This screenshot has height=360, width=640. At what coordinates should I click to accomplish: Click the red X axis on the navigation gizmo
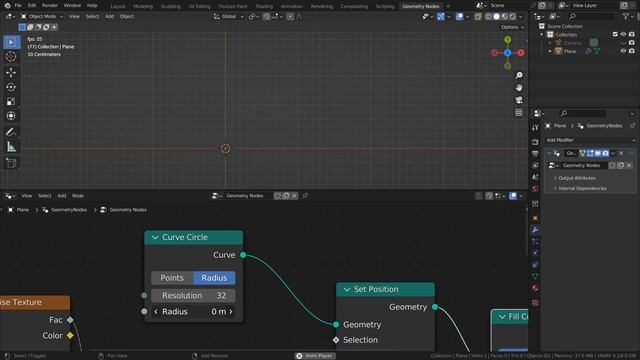[x=521, y=53]
